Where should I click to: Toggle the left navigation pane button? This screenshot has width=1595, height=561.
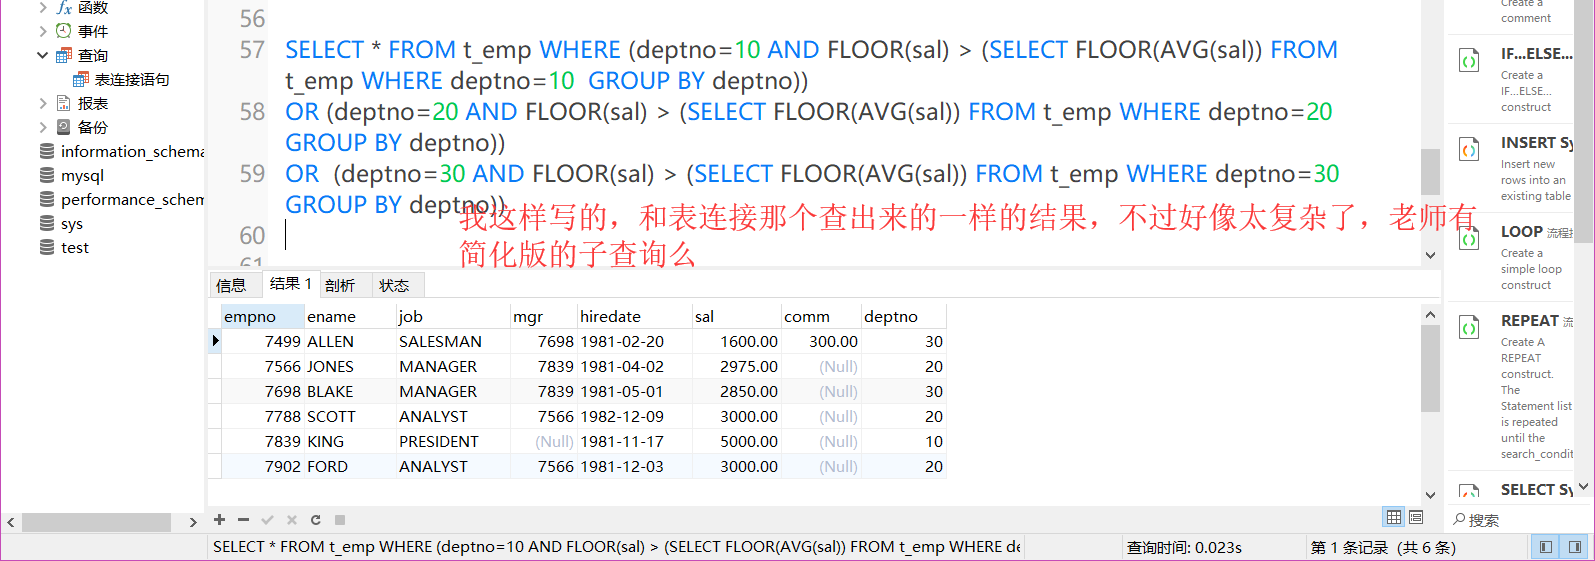(x=1546, y=547)
